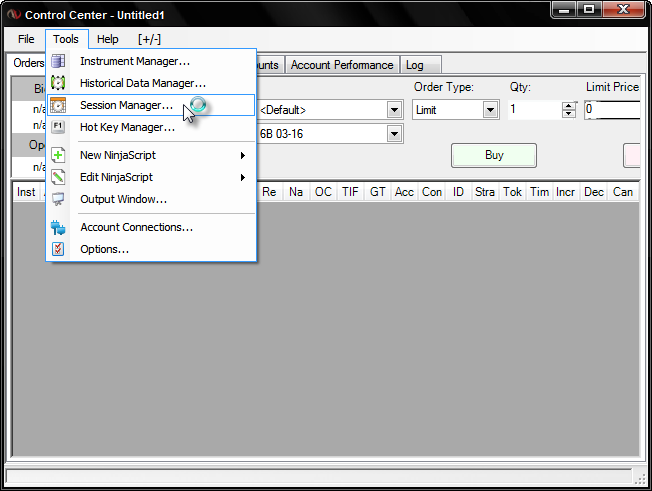Expand the New NinjaScript submenu arrow

pyautogui.click(x=242, y=155)
